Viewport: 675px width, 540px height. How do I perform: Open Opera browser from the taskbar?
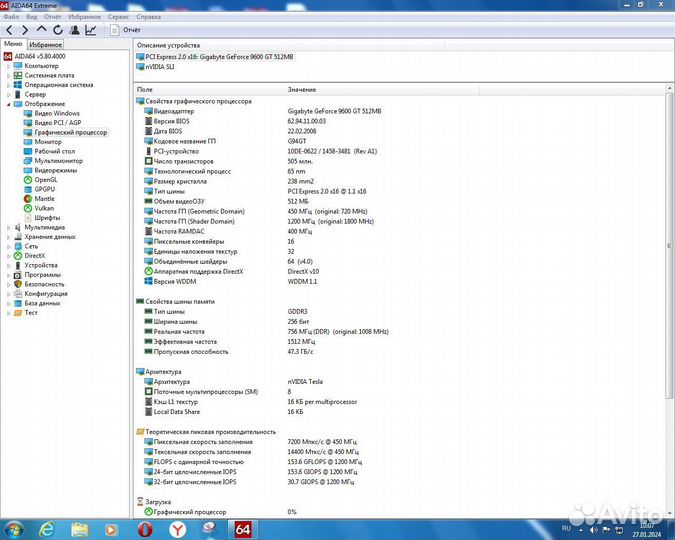145,529
